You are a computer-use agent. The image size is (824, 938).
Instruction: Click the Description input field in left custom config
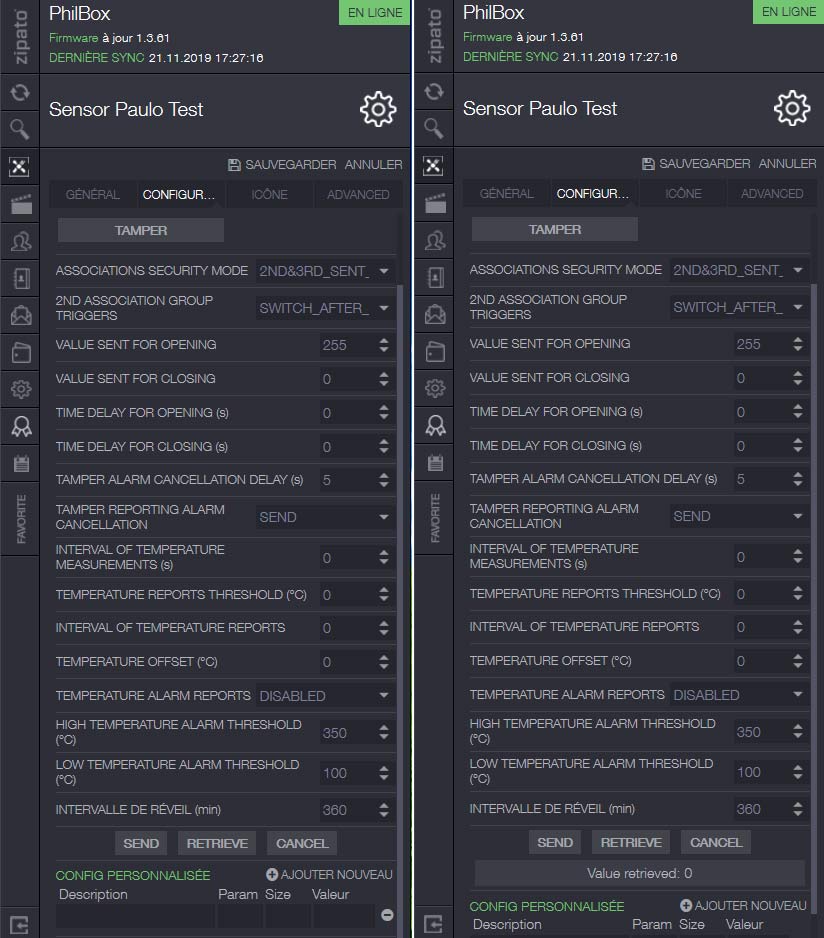(x=135, y=915)
